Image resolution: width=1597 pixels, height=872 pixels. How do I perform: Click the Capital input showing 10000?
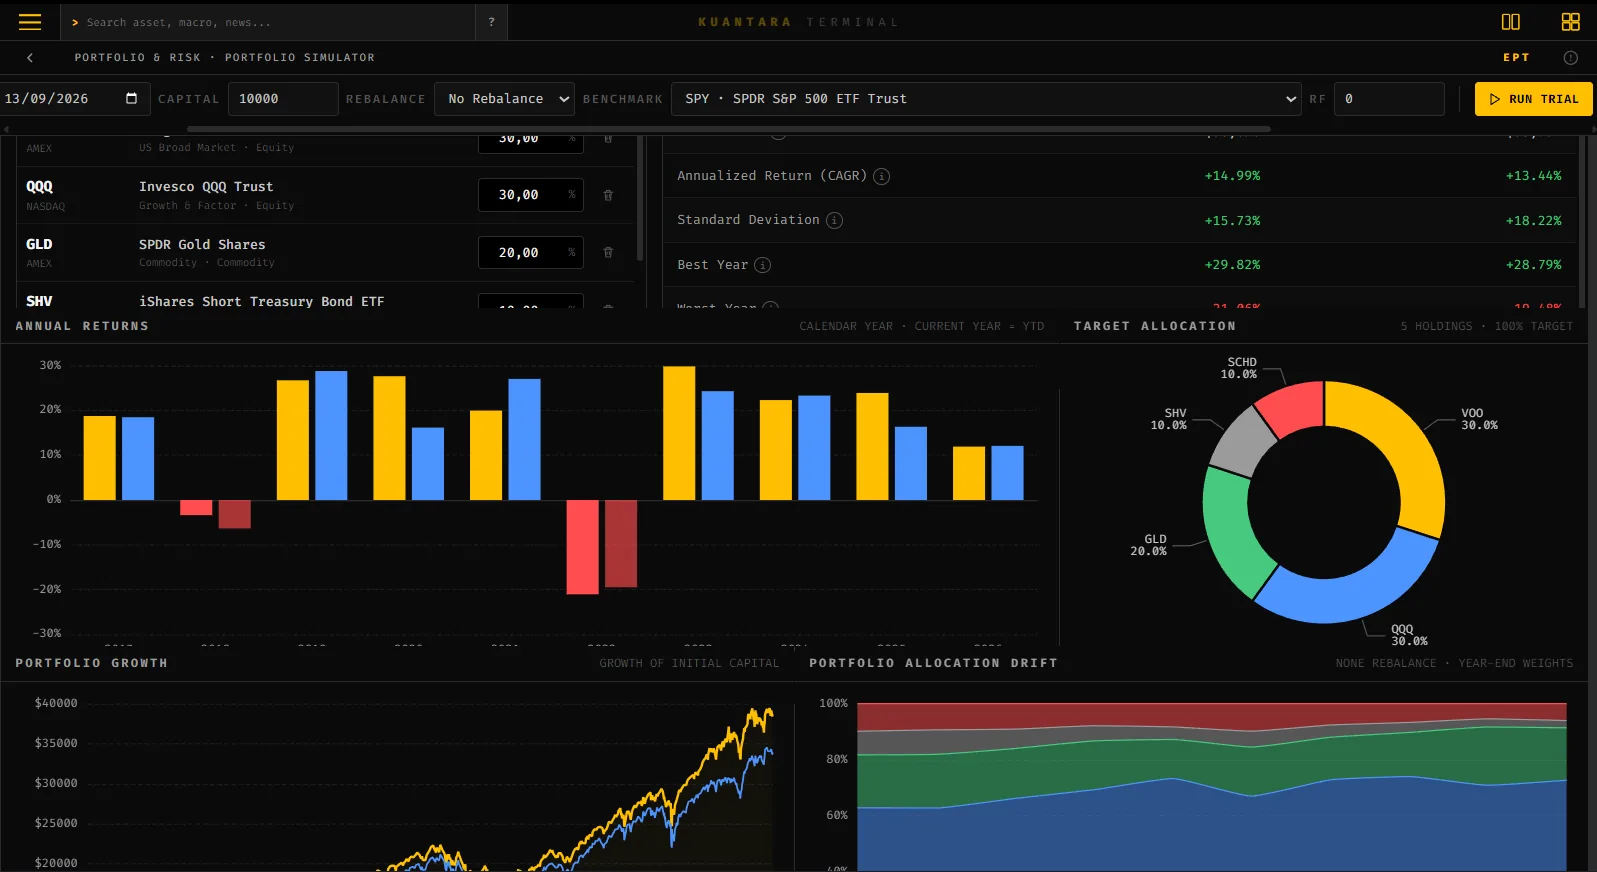(283, 99)
